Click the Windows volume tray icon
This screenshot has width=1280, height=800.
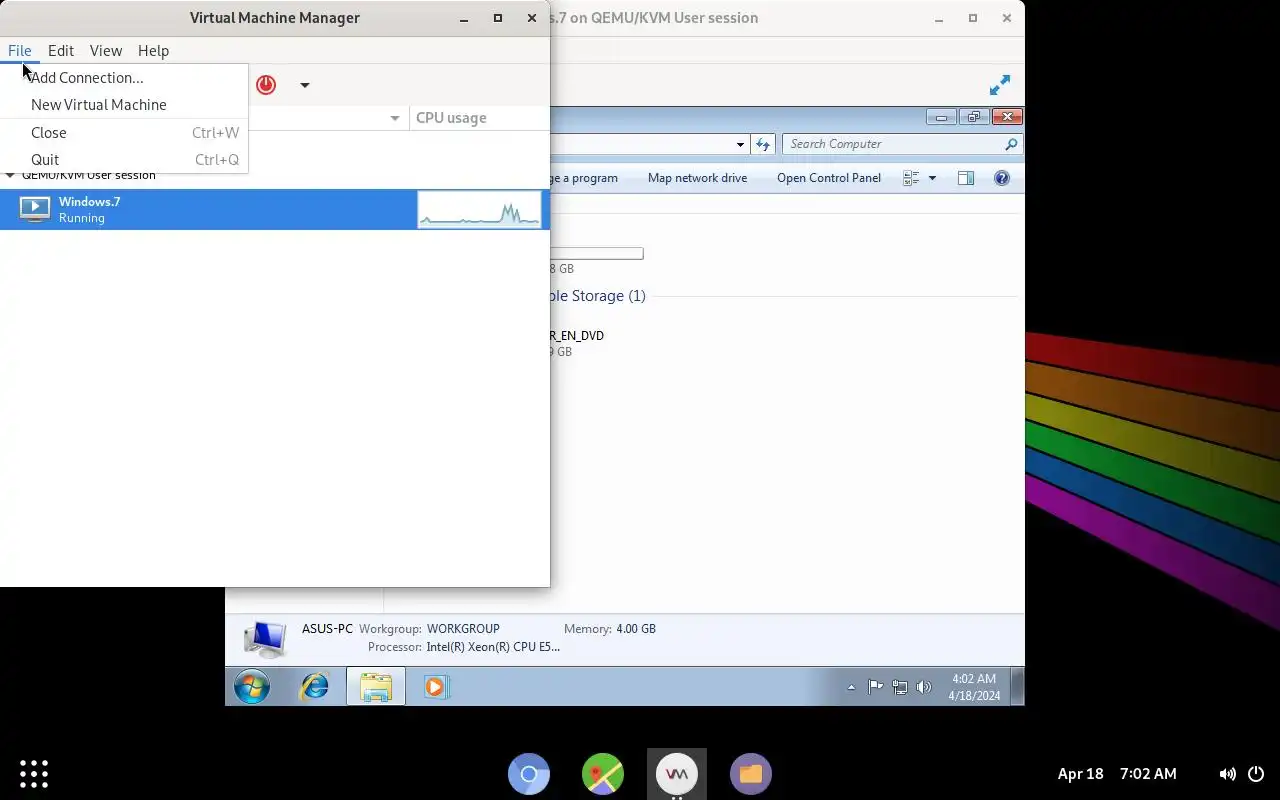coord(923,687)
